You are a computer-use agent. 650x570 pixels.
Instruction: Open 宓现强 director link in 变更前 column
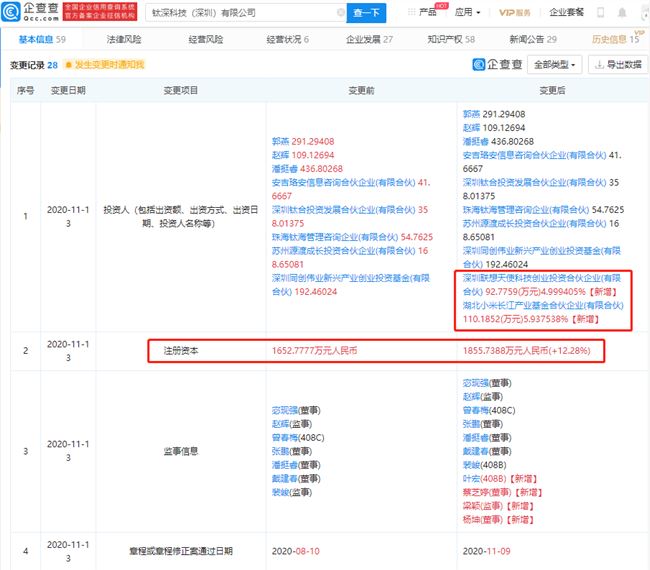(285, 411)
